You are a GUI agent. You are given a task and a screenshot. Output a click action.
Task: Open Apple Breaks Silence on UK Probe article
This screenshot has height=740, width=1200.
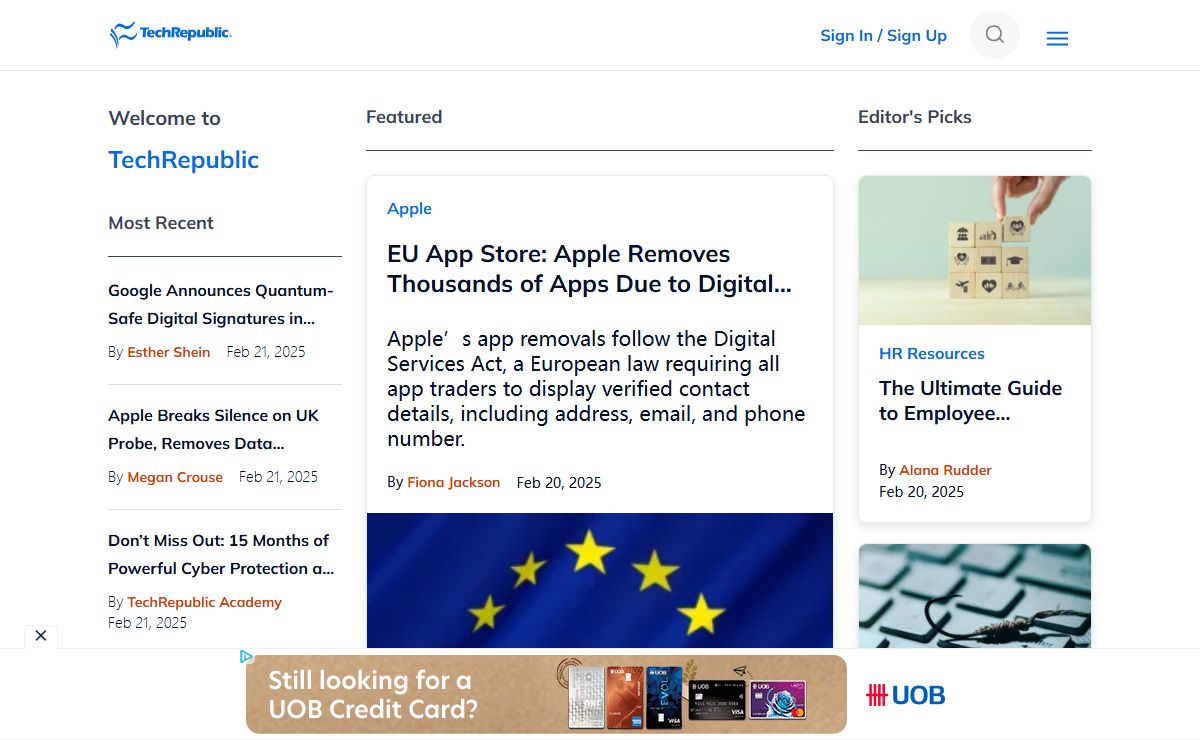(214, 430)
